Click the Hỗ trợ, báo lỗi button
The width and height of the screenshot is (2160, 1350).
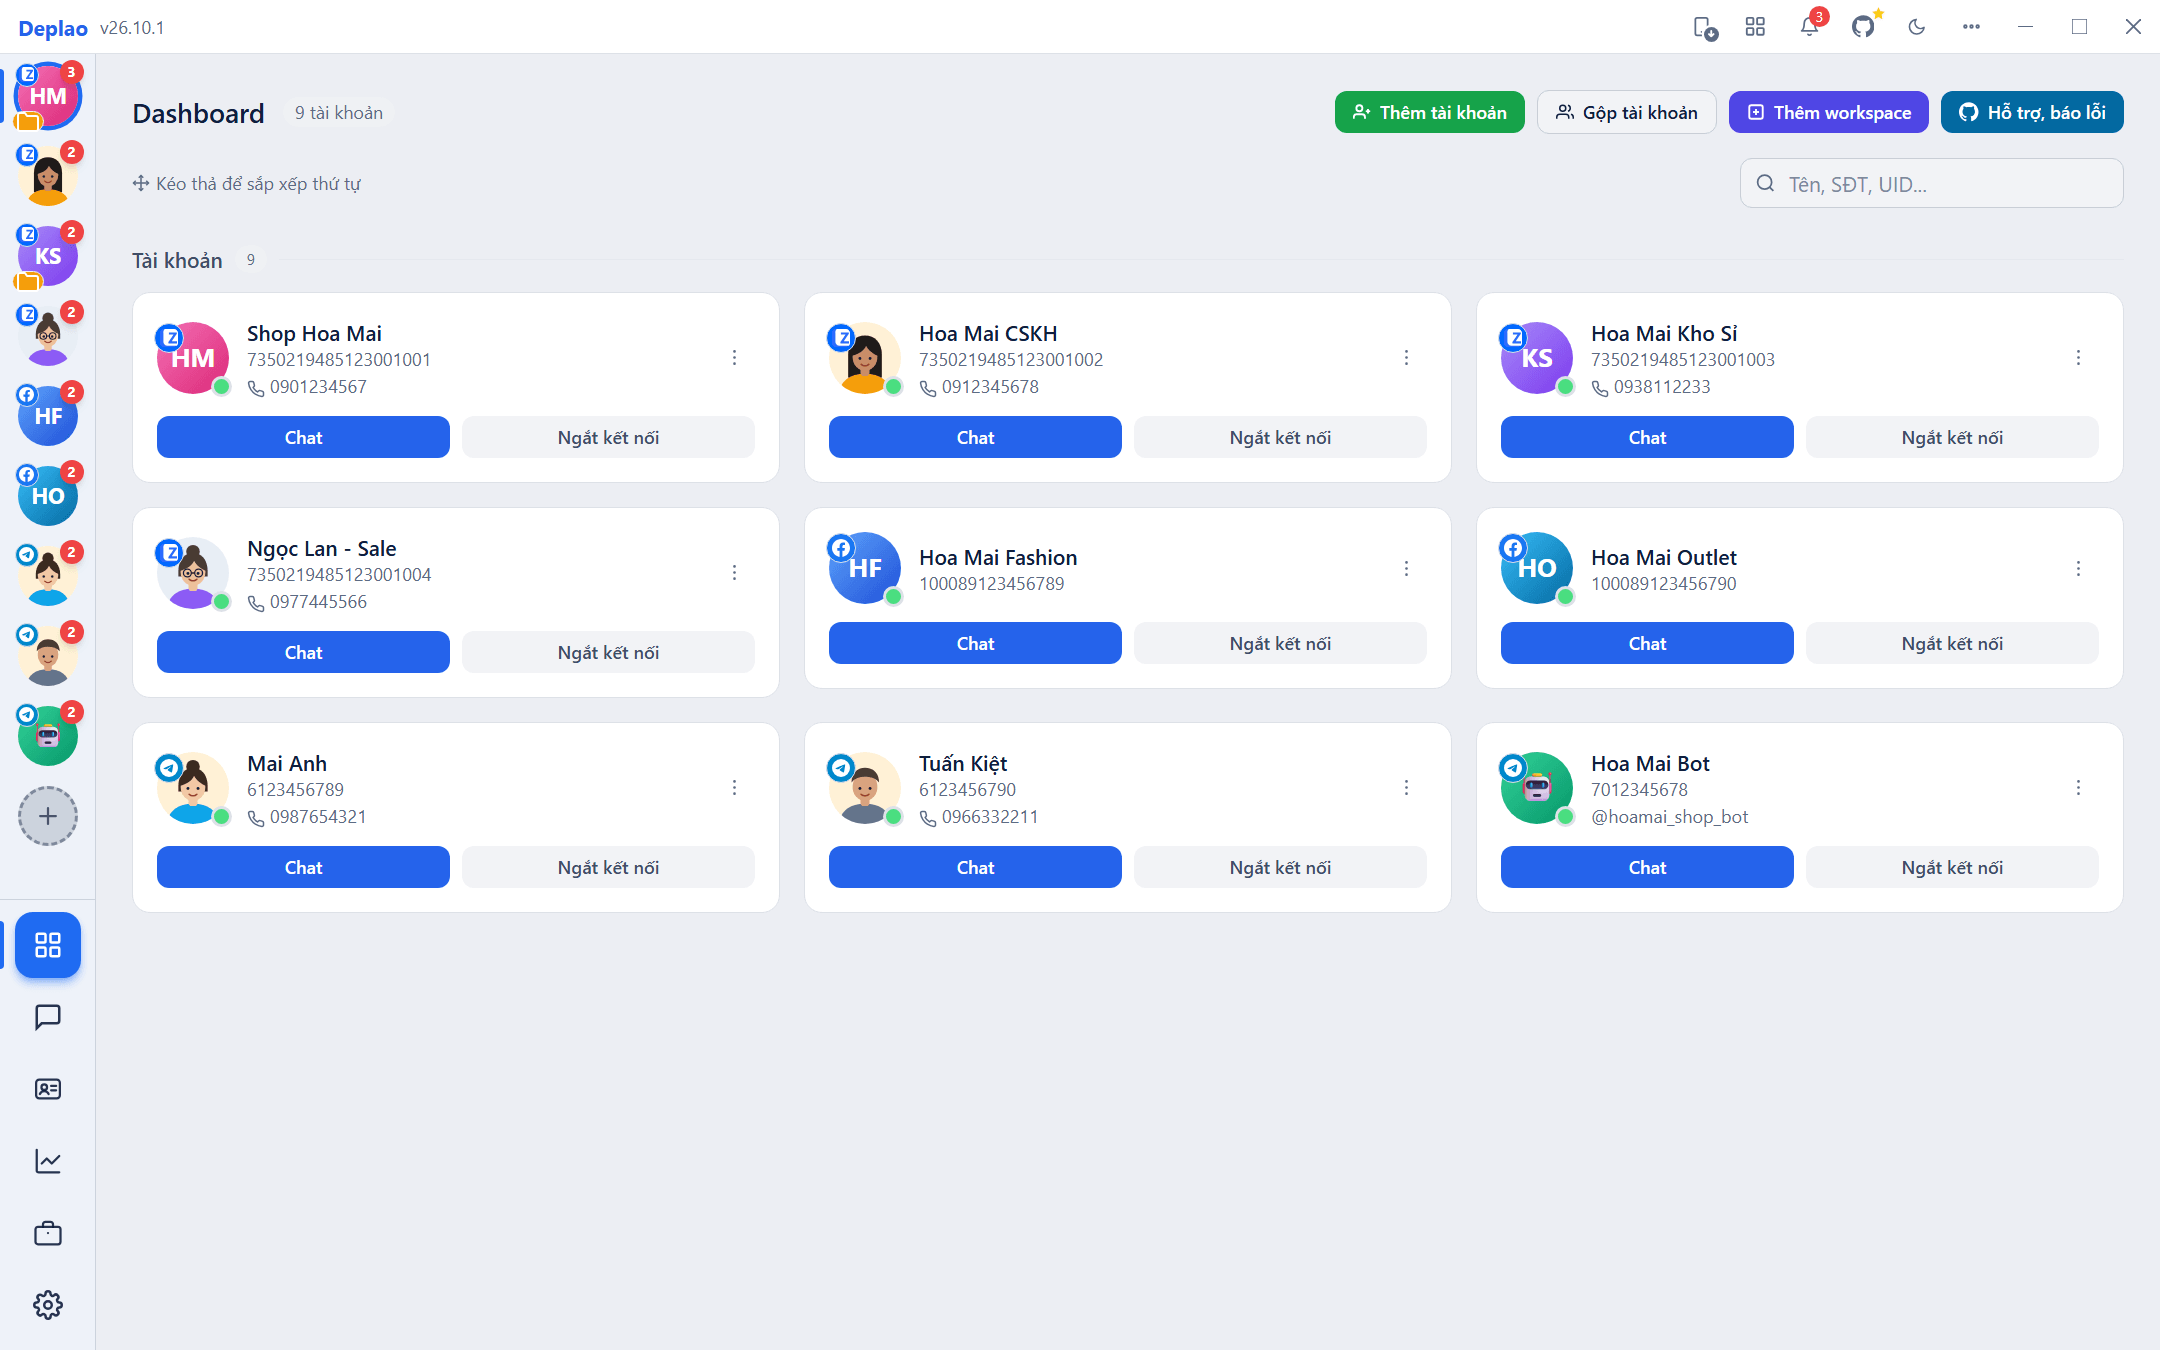2032,112
